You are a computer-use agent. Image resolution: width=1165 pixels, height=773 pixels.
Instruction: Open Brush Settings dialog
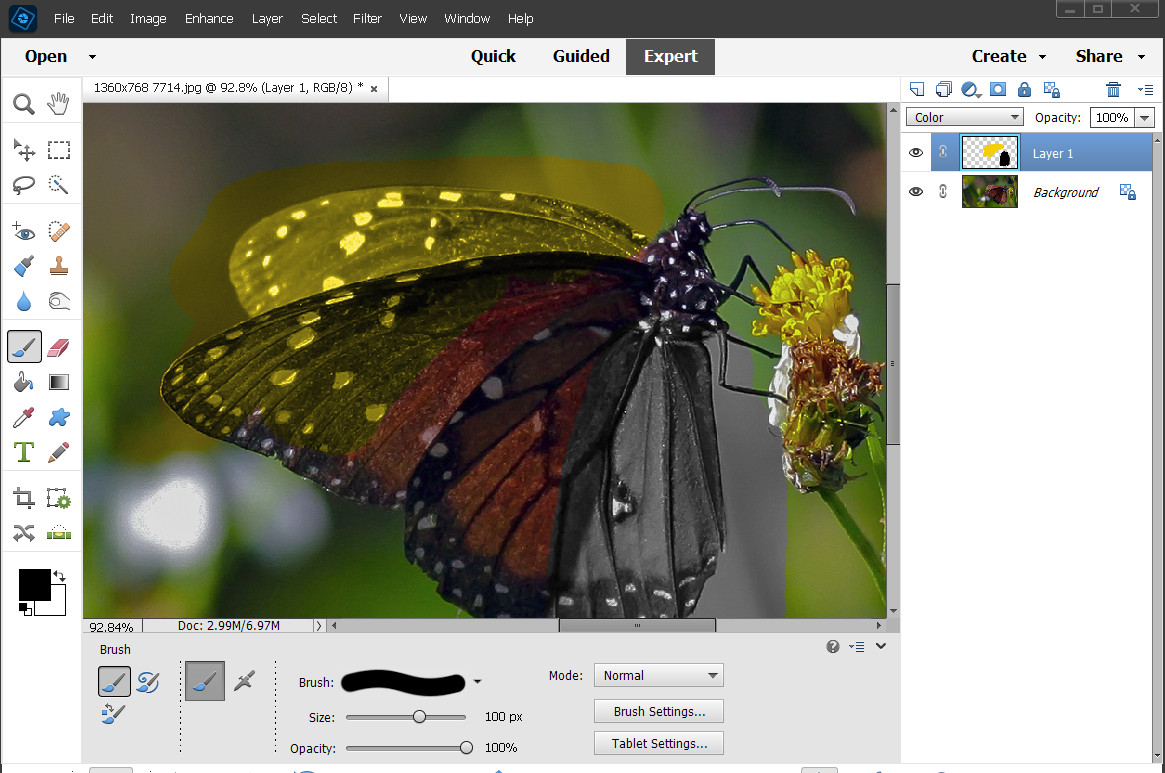(x=658, y=711)
